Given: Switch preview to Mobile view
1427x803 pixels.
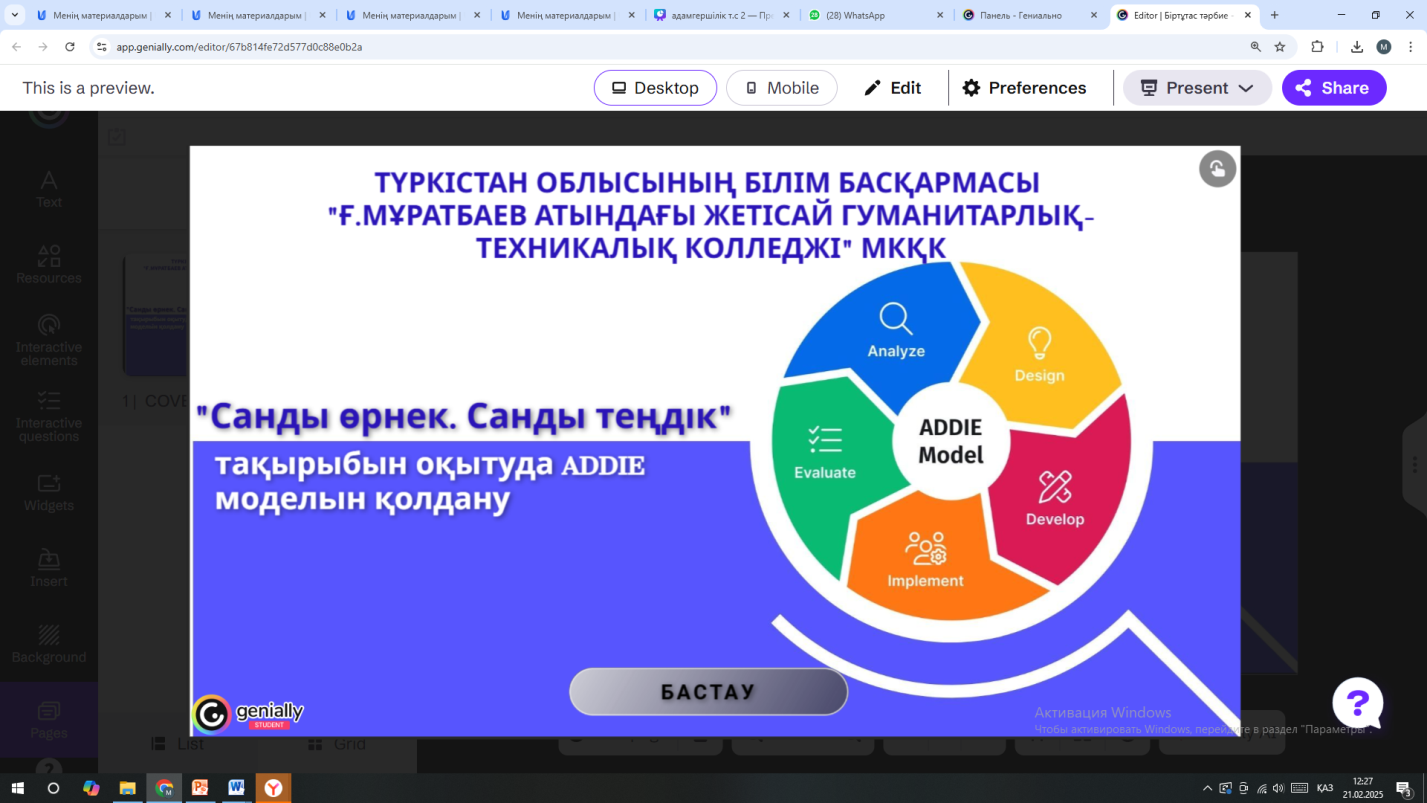Looking at the screenshot, I should click(781, 88).
